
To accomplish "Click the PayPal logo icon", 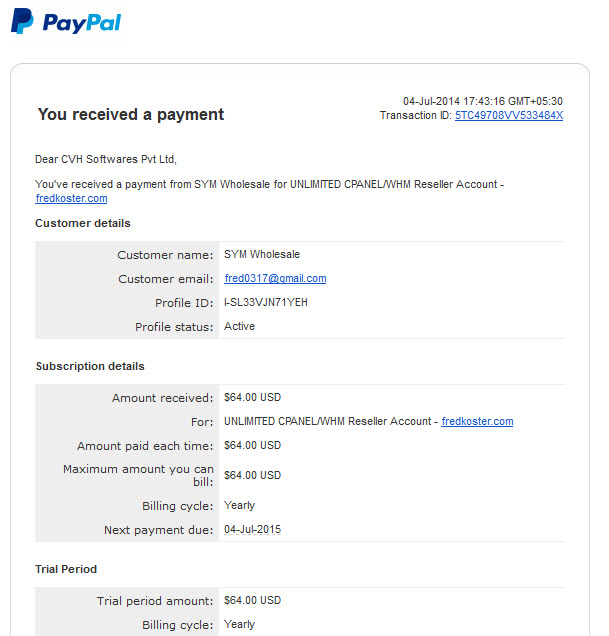I will [x=22, y=21].
